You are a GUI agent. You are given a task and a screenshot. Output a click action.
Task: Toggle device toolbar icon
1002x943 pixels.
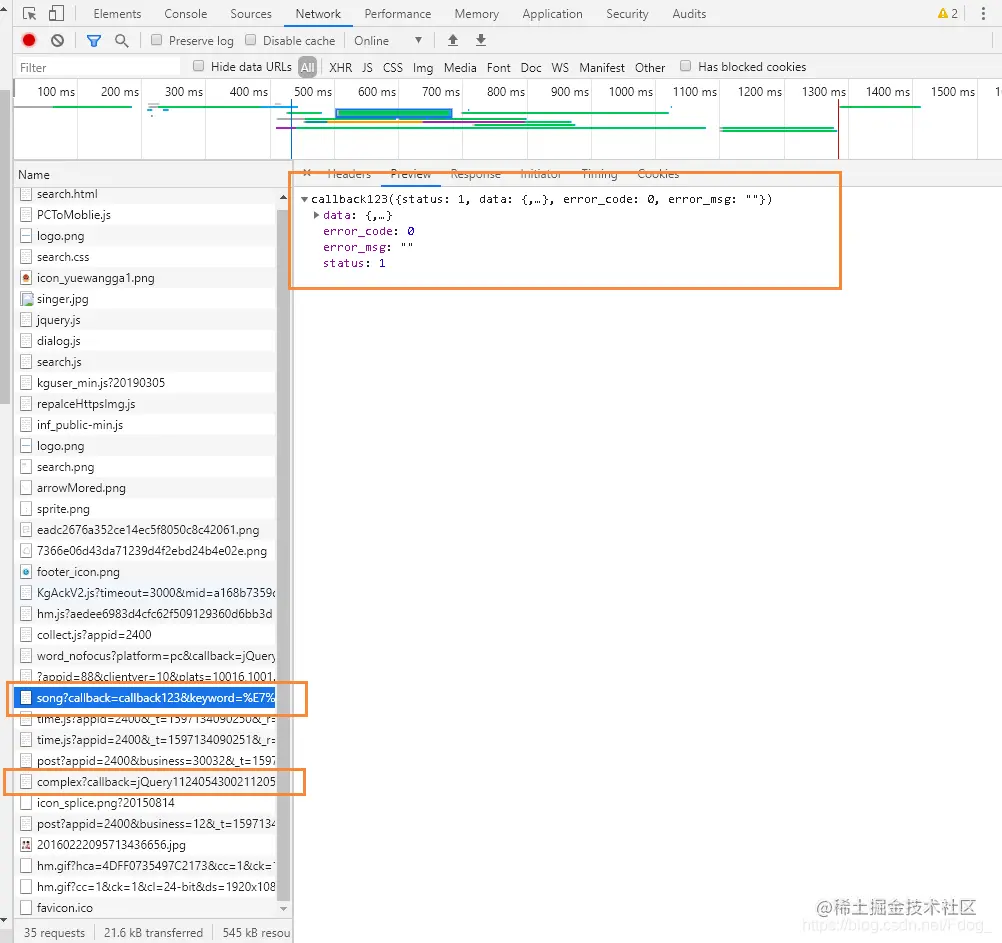point(57,13)
